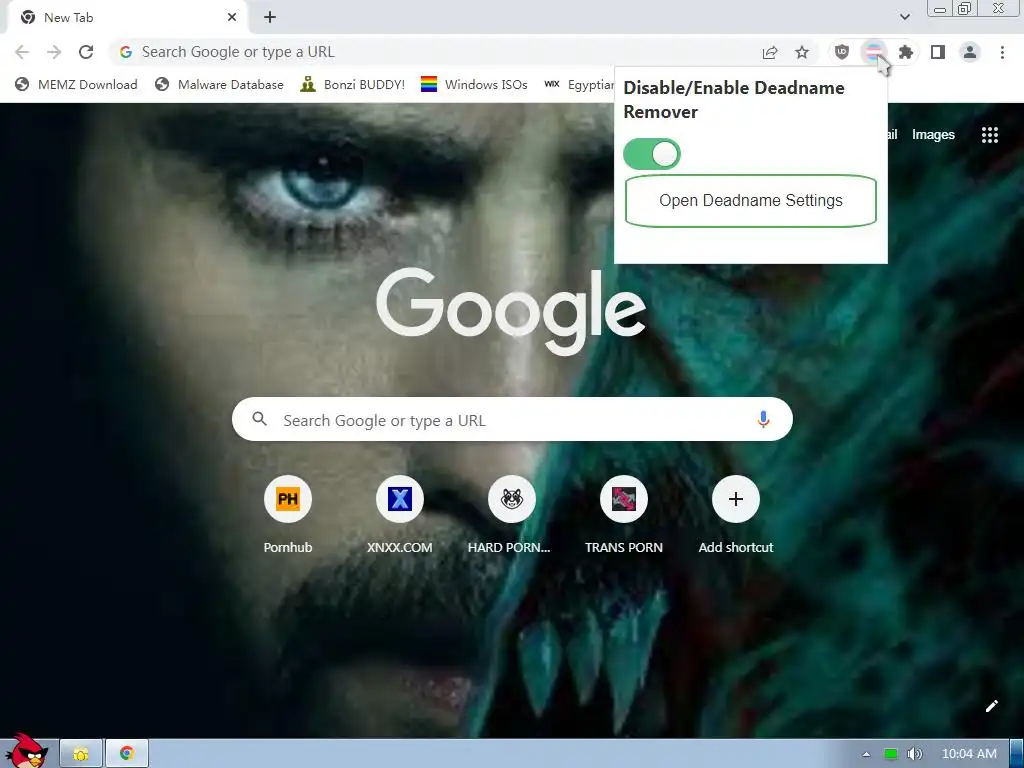Open the tab search dropdown chevron
This screenshot has width=1024, height=768.
click(x=904, y=17)
